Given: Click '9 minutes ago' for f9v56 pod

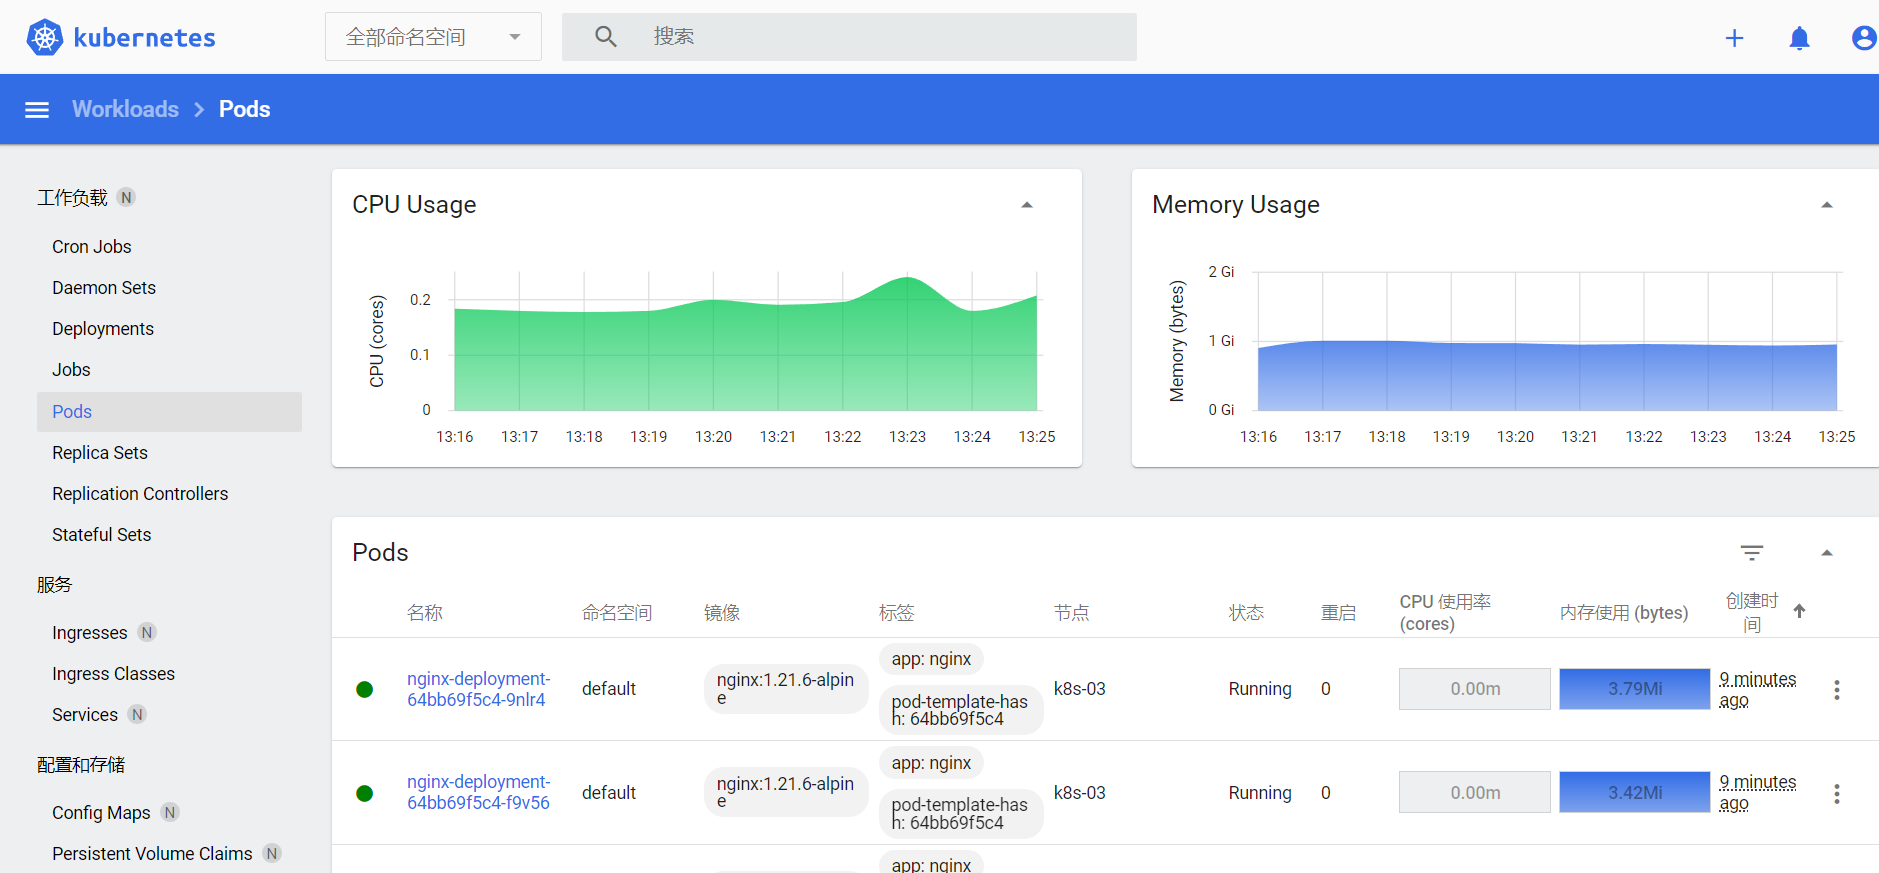Looking at the screenshot, I should (x=1757, y=792).
